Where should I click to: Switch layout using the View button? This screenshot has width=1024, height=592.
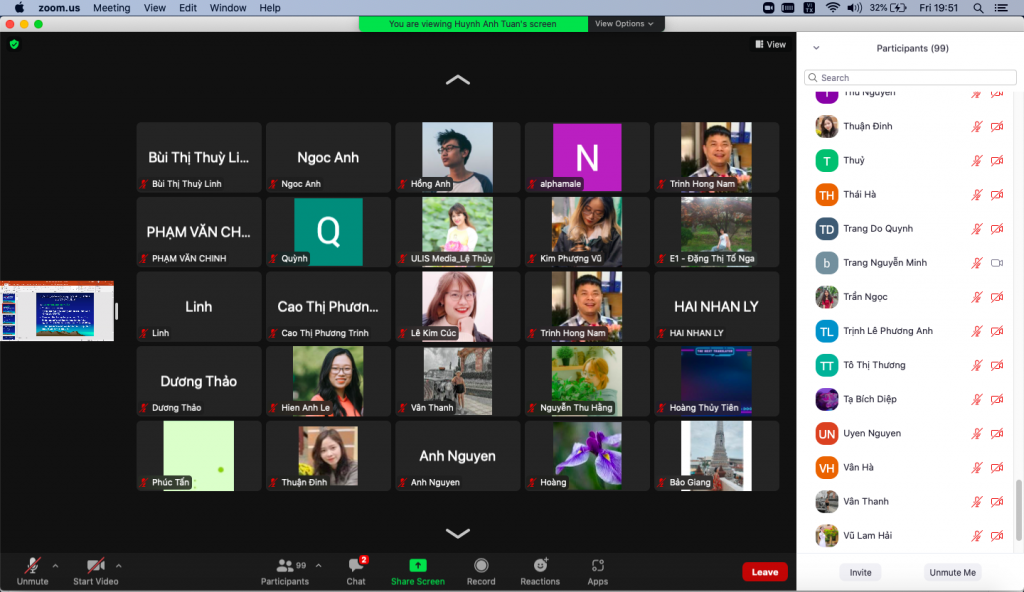(770, 44)
